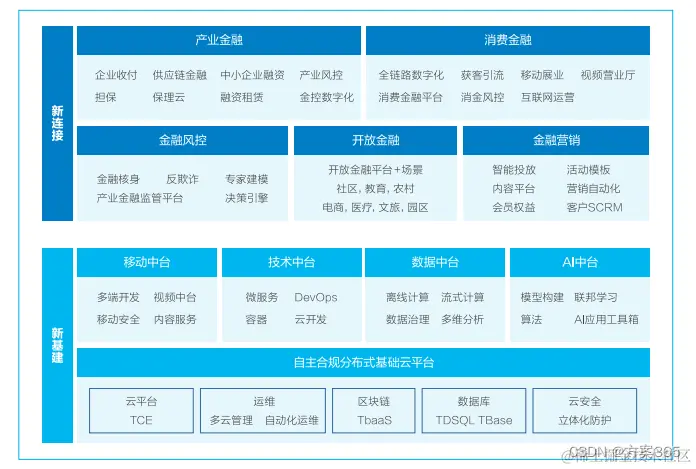Screen dimensions: 696x469
Task: Click the 联邦学习 item
Action: point(596,297)
